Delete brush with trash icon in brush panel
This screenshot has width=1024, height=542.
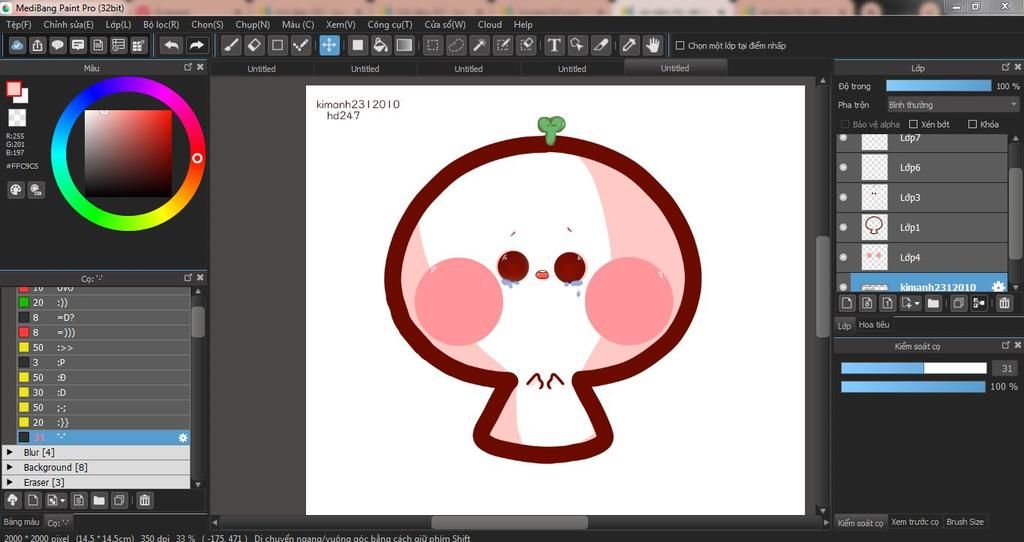point(144,501)
